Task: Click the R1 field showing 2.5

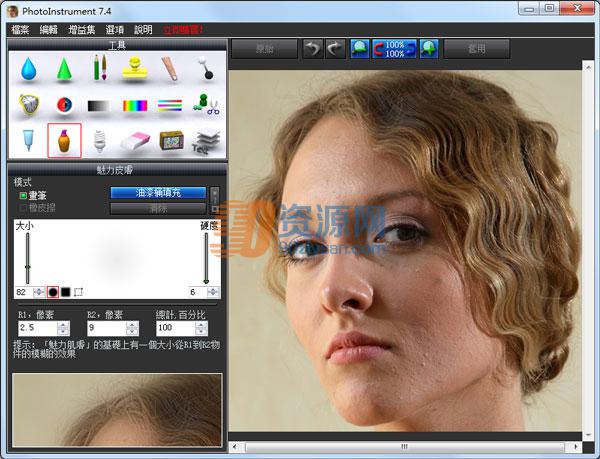Action: coord(38,328)
